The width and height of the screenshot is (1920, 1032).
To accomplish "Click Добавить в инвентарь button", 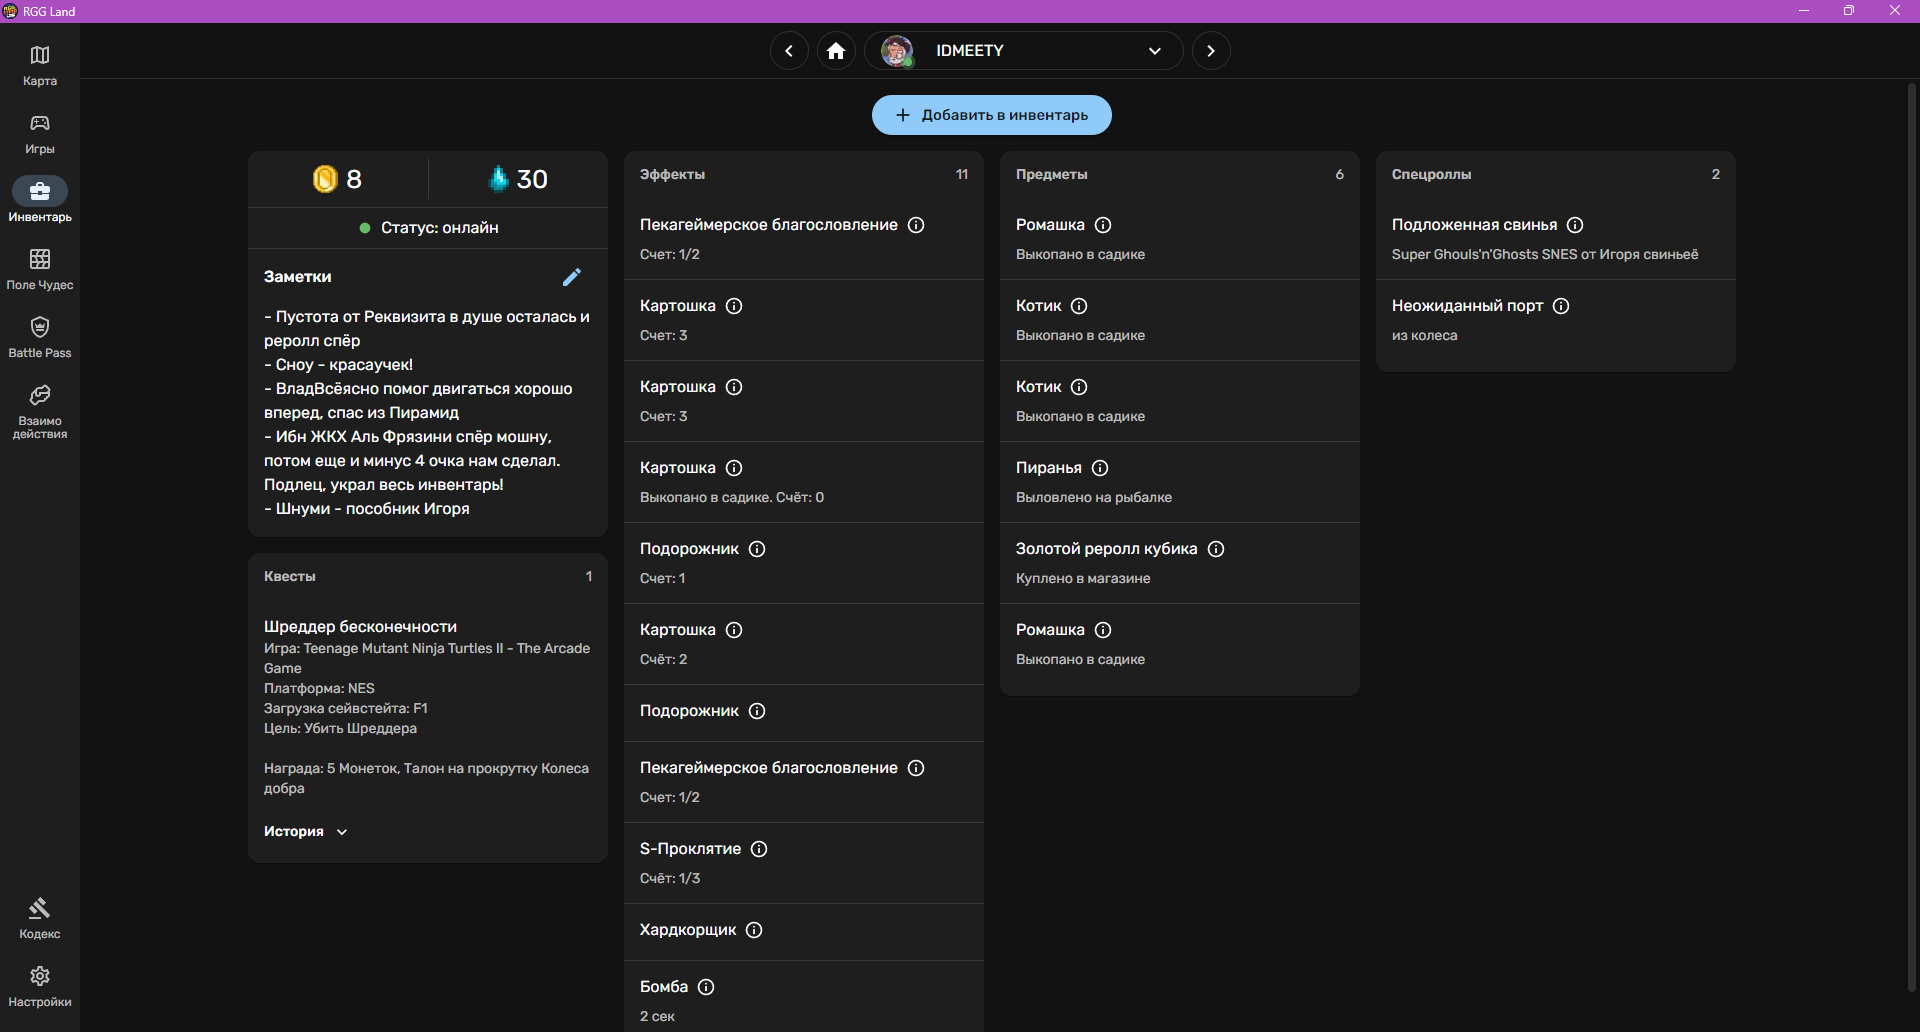I will click(x=991, y=115).
